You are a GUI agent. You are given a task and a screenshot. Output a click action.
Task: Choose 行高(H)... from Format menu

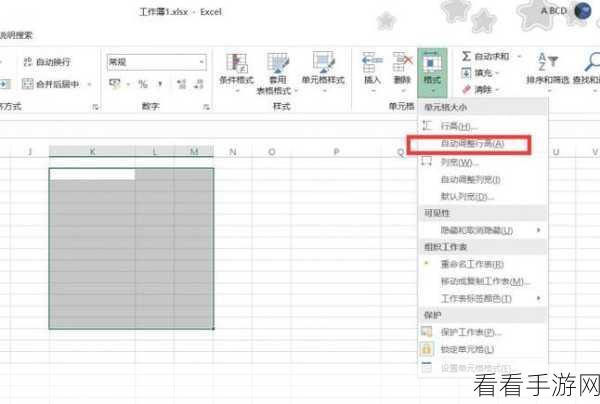(458, 126)
